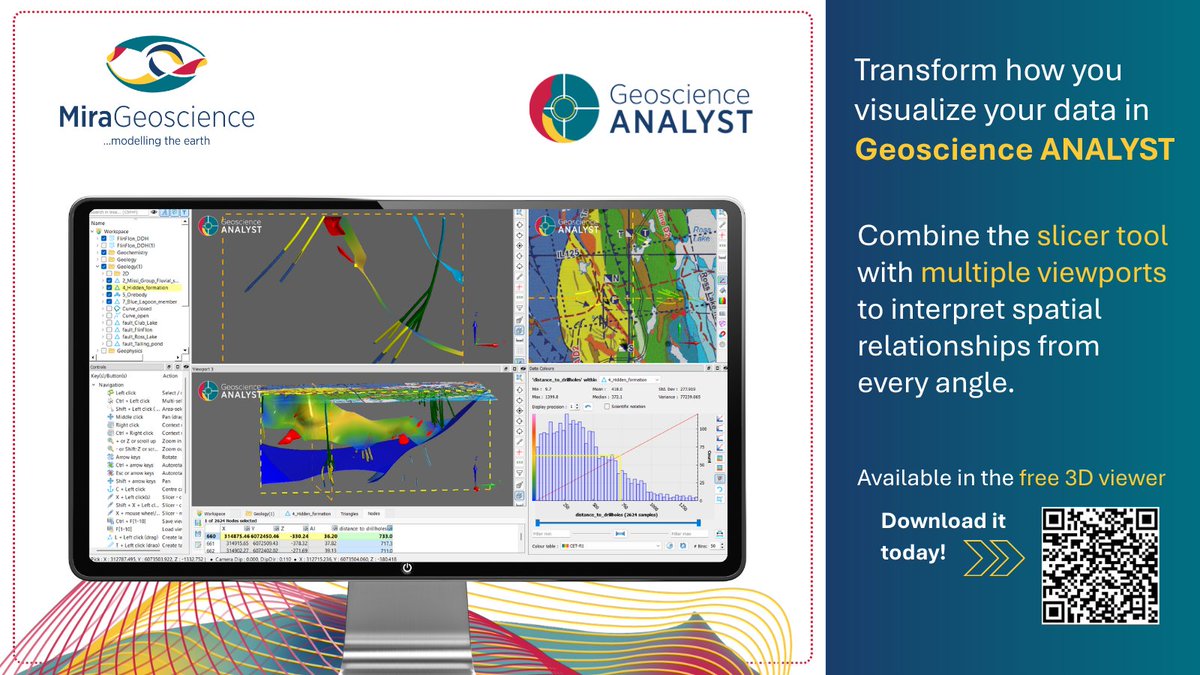Click the drillhole icon of FlinFlon_DDH
The image size is (1200, 675).
click(x=111, y=238)
